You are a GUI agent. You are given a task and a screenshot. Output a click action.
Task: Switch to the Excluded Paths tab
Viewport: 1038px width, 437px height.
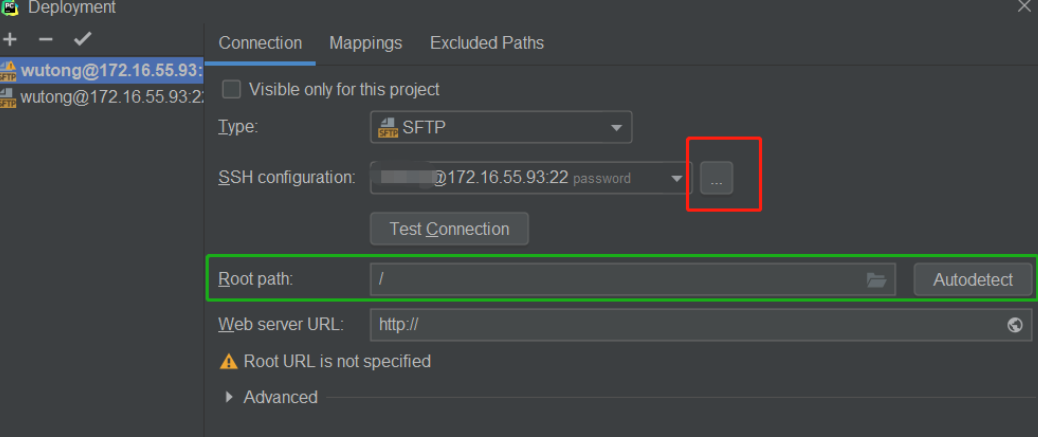487,43
